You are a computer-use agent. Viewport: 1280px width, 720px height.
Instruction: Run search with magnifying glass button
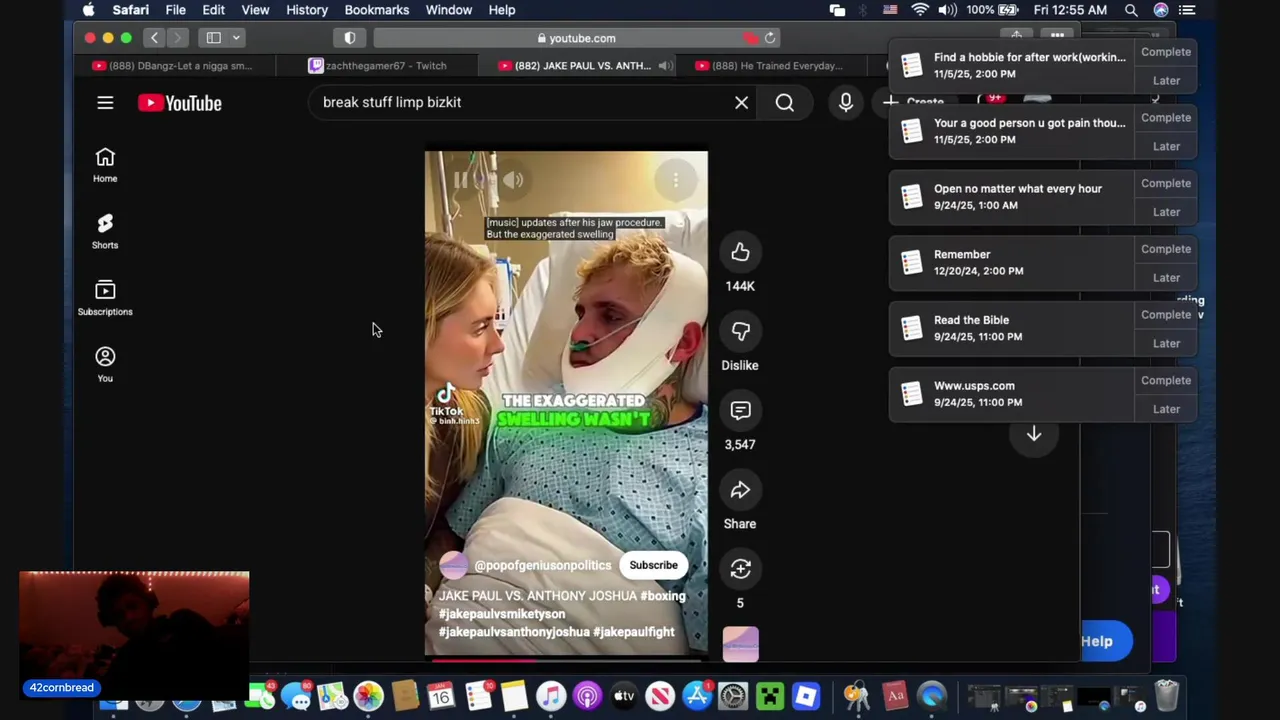pos(785,102)
